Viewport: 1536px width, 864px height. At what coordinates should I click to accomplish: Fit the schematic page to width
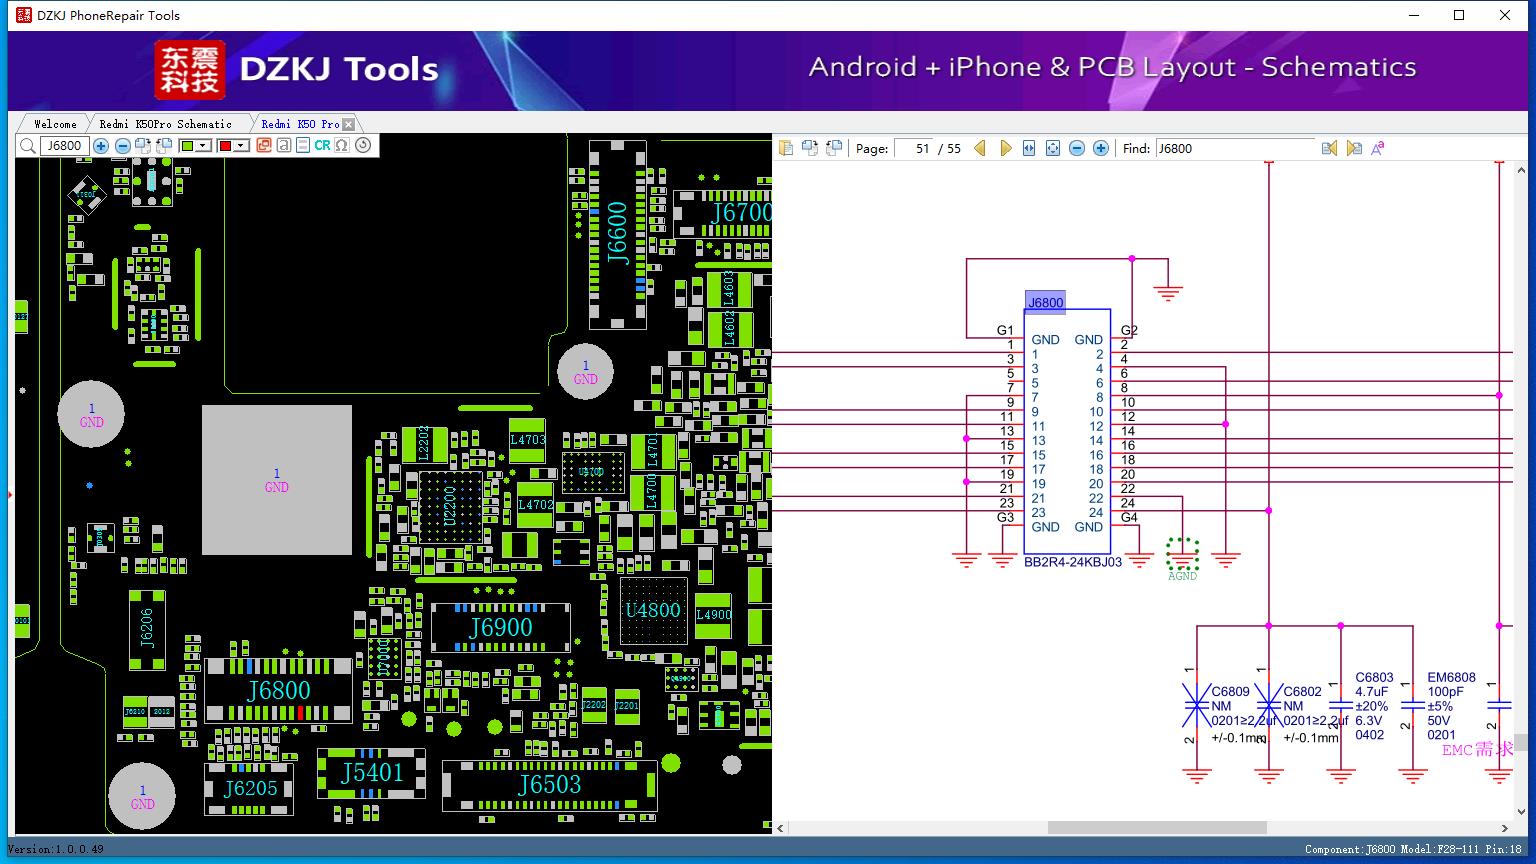pos(1029,148)
